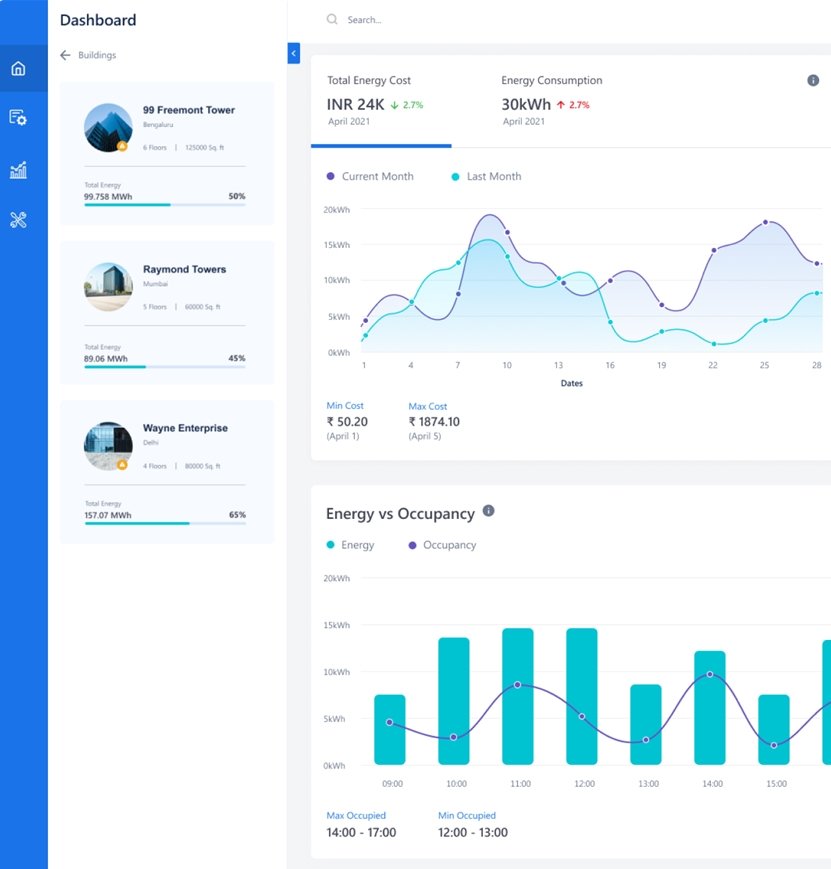Toggle the Energy legend series
The image size is (831, 869).
point(350,545)
